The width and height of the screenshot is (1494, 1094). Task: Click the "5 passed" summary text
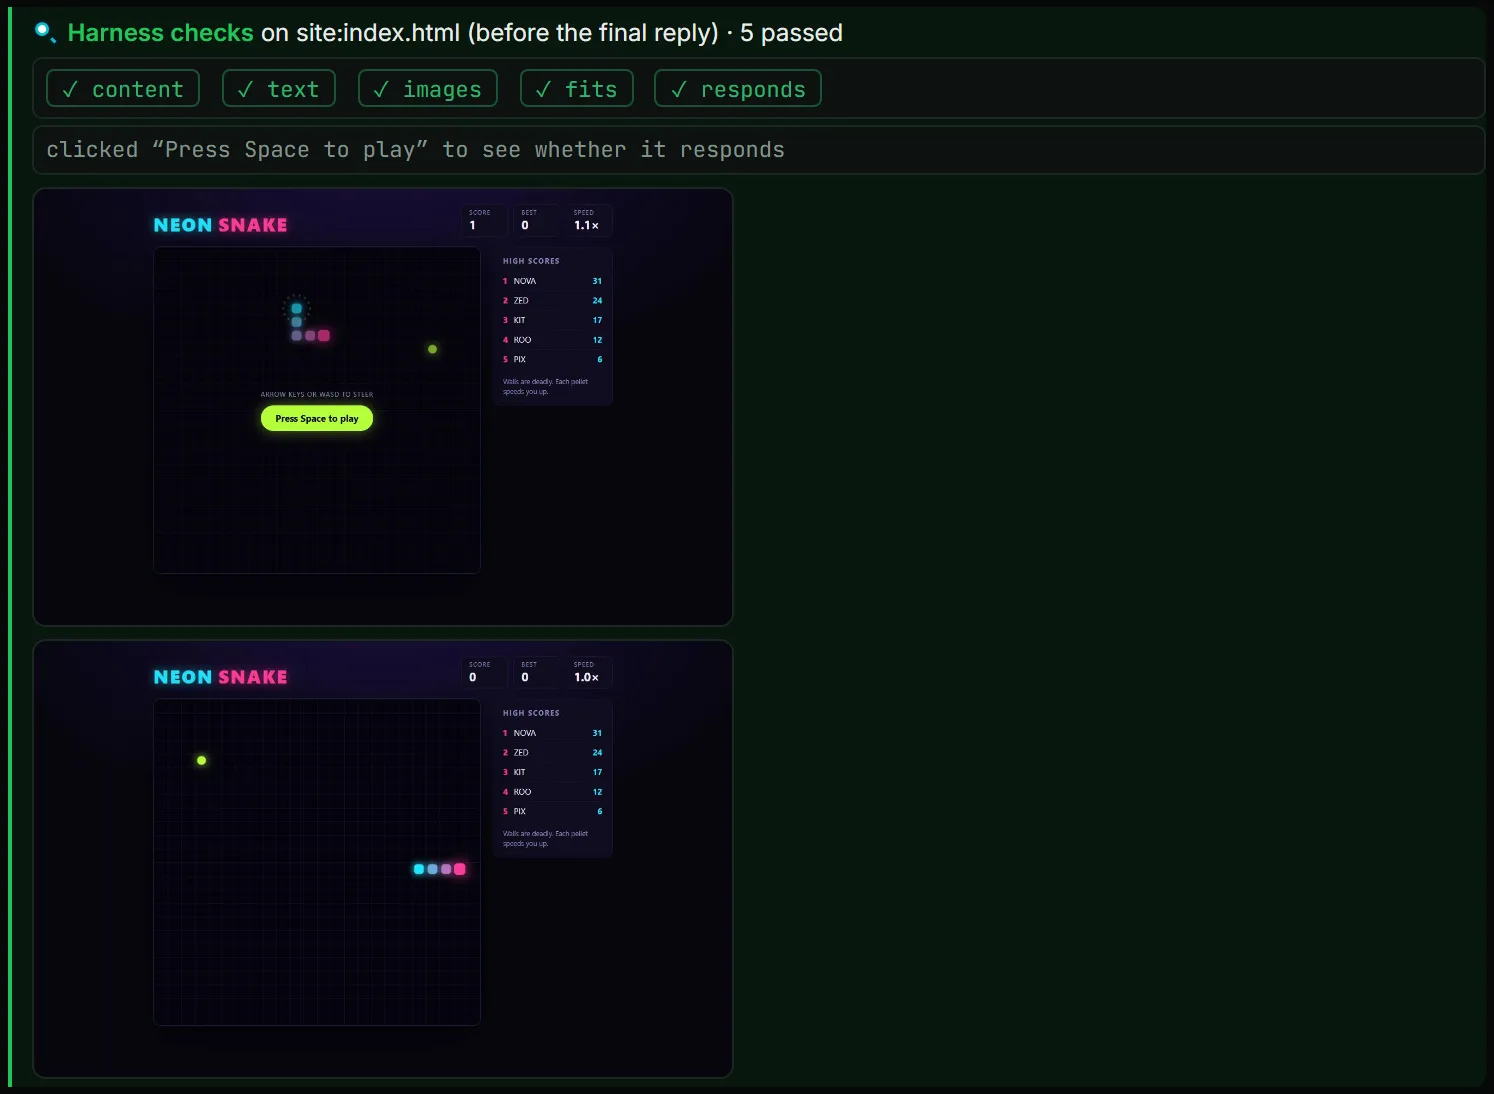tap(791, 33)
